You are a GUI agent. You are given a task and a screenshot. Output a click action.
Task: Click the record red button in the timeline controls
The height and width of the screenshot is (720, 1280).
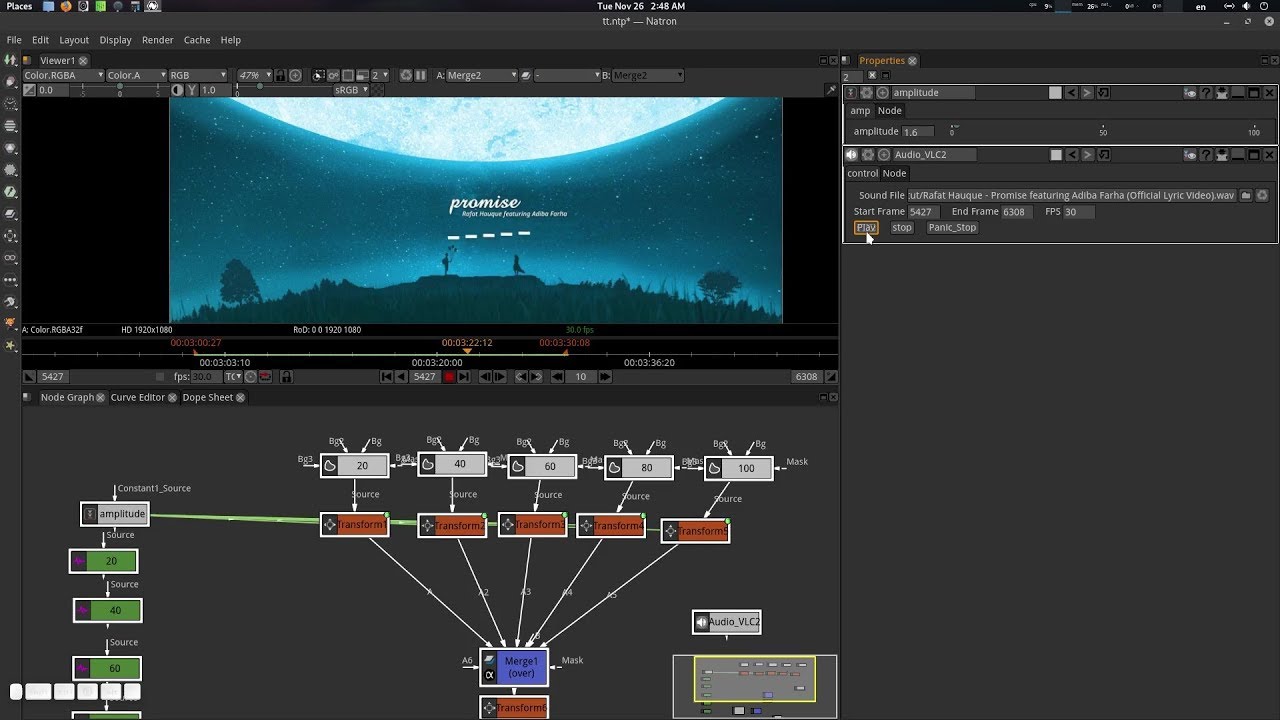click(x=449, y=377)
